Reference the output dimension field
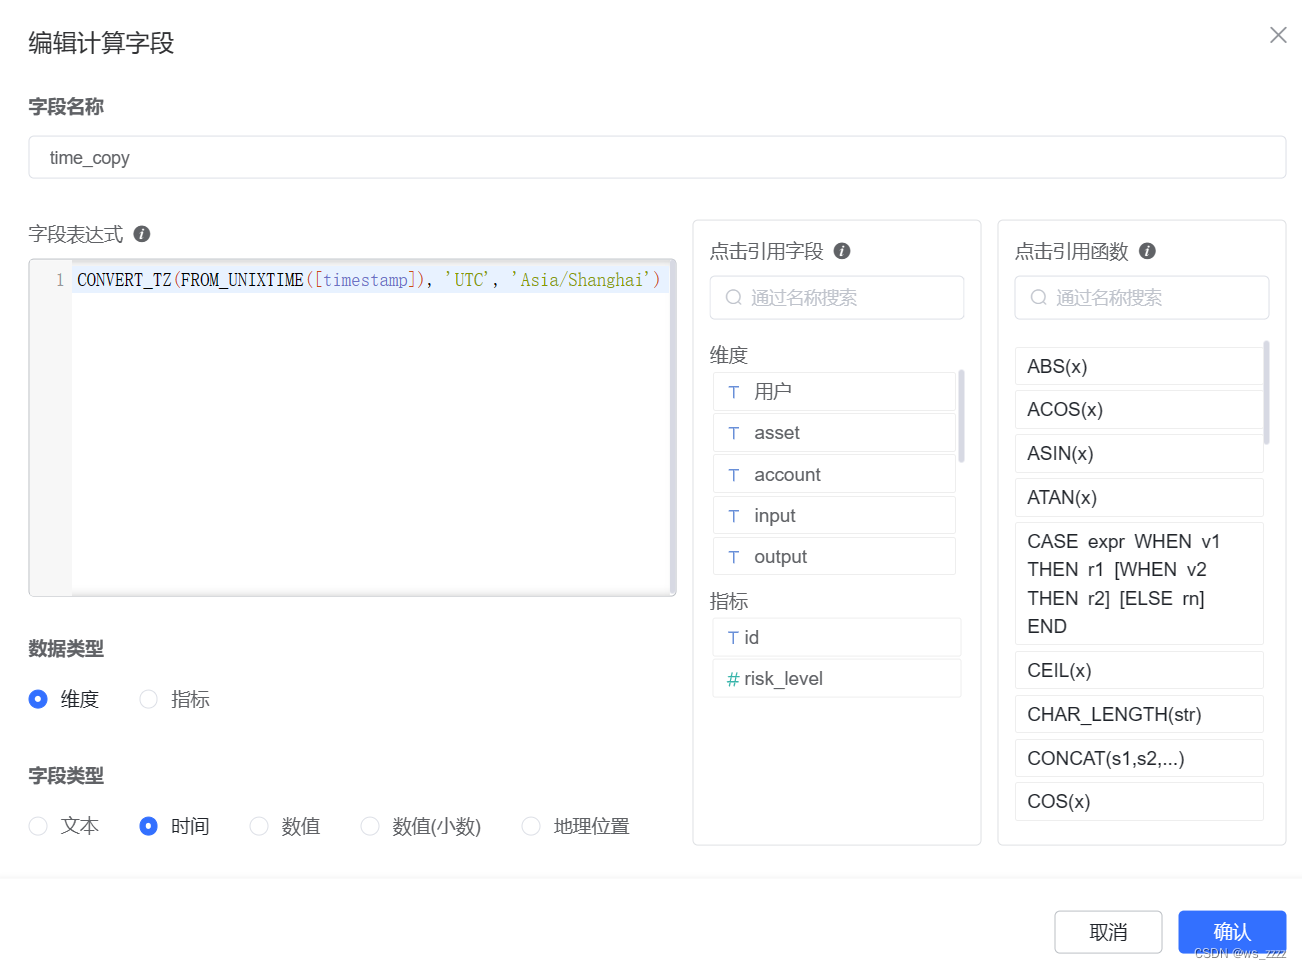 [834, 556]
